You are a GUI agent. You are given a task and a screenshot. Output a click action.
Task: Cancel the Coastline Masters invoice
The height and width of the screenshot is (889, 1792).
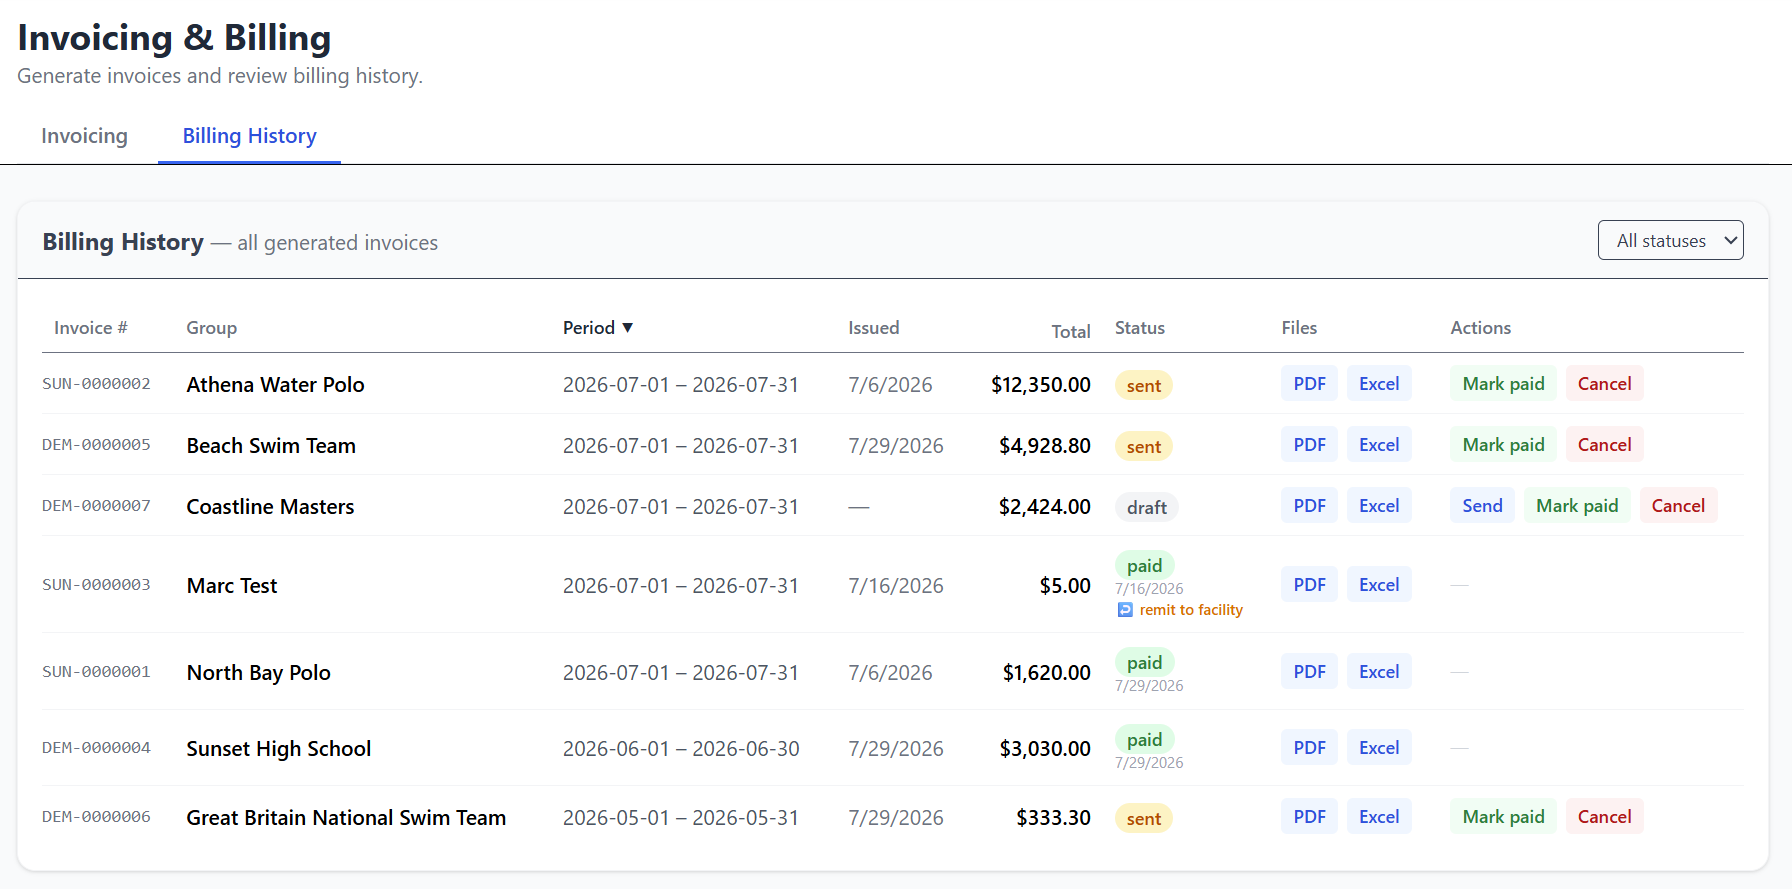pos(1678,506)
